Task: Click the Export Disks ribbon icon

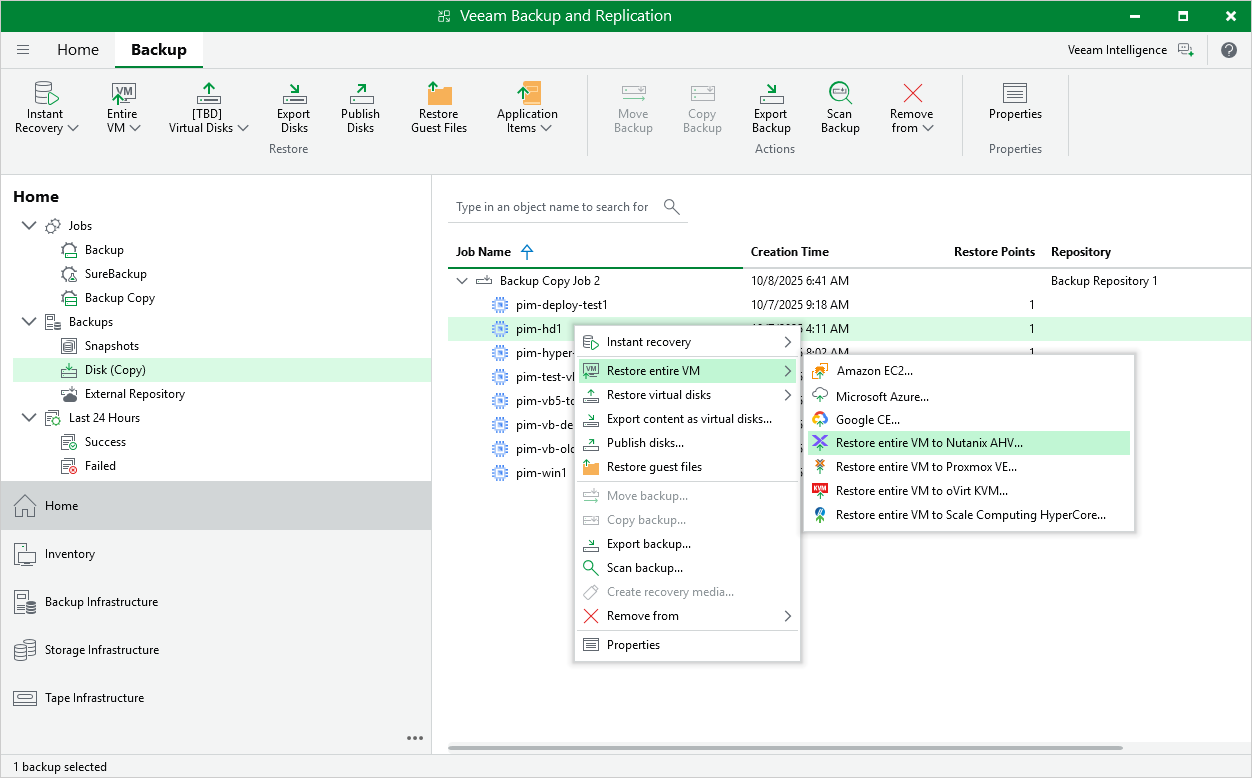Action: pos(294,93)
